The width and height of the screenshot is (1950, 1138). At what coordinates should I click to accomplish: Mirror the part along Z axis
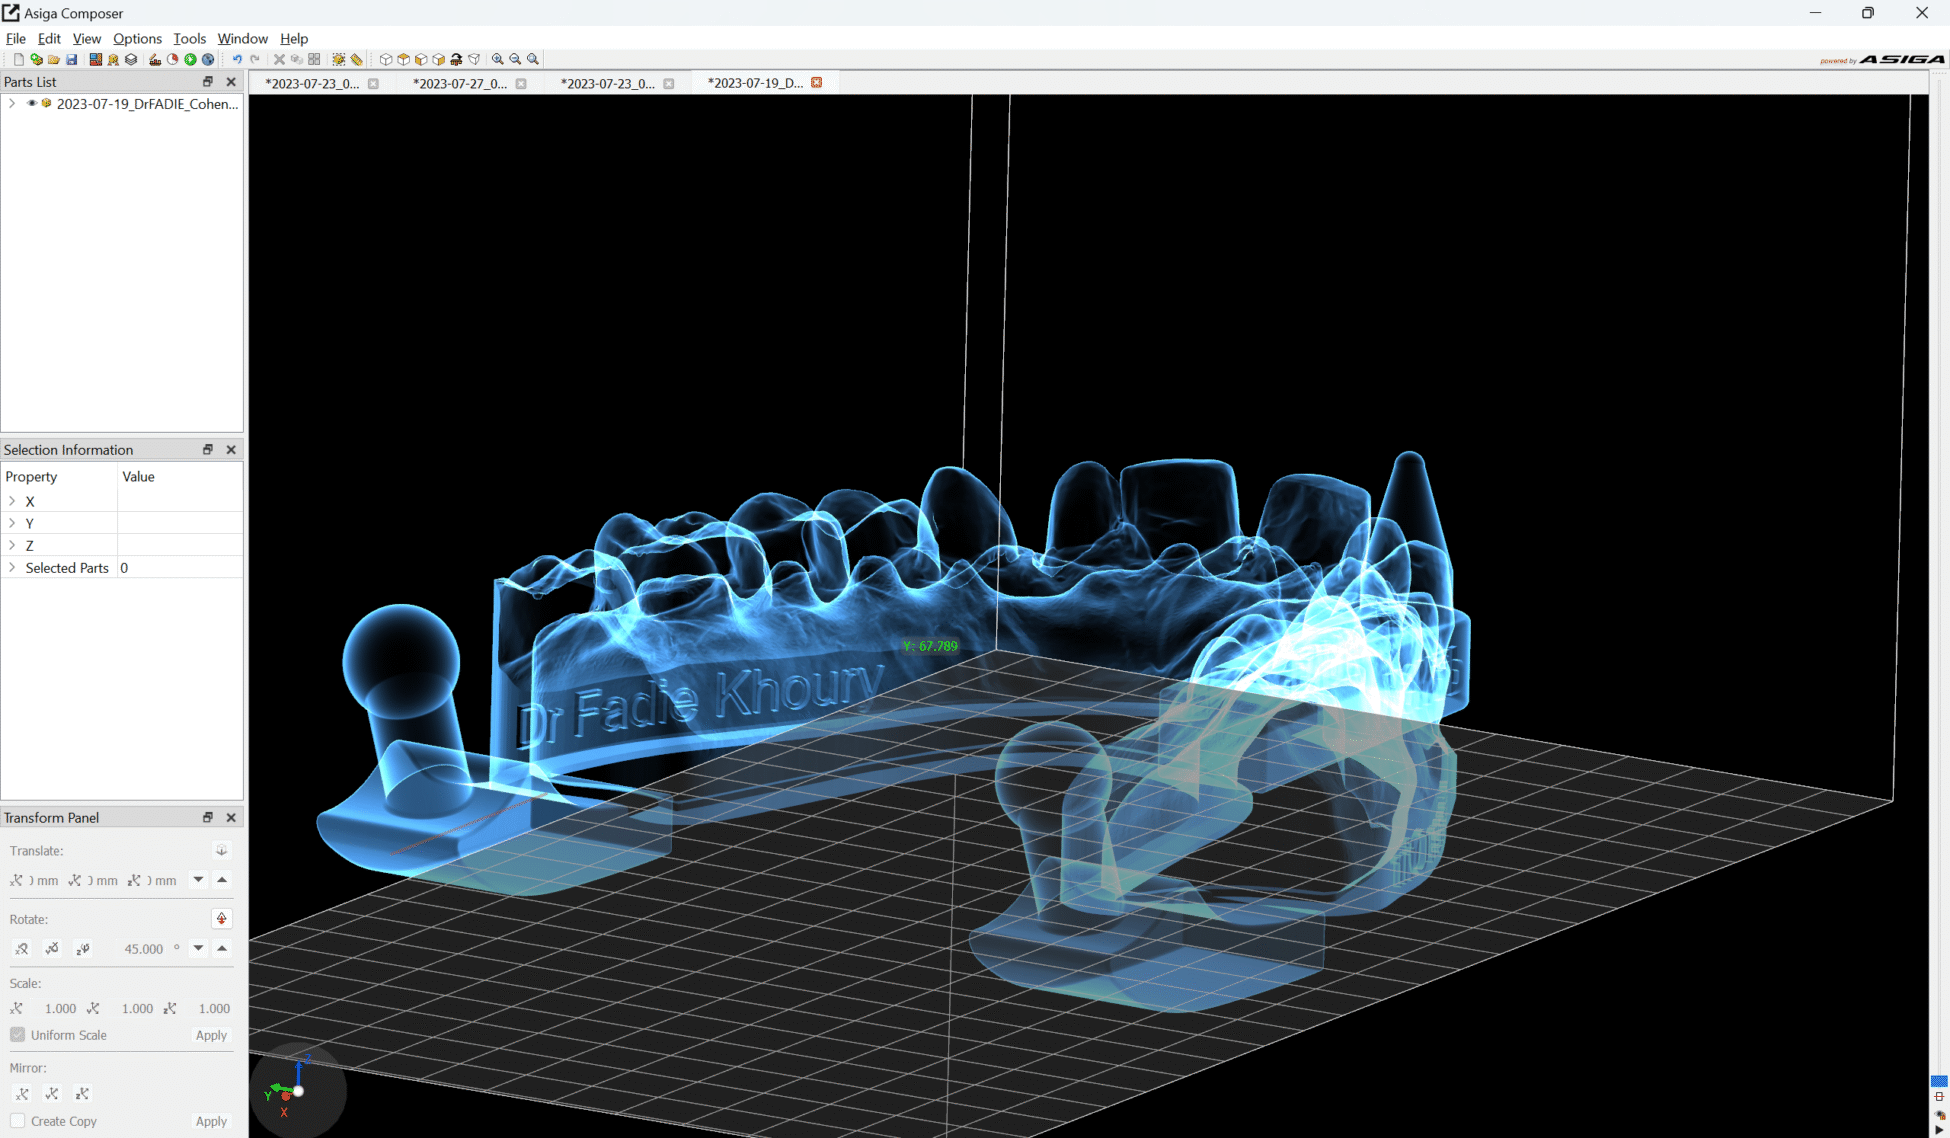click(83, 1093)
